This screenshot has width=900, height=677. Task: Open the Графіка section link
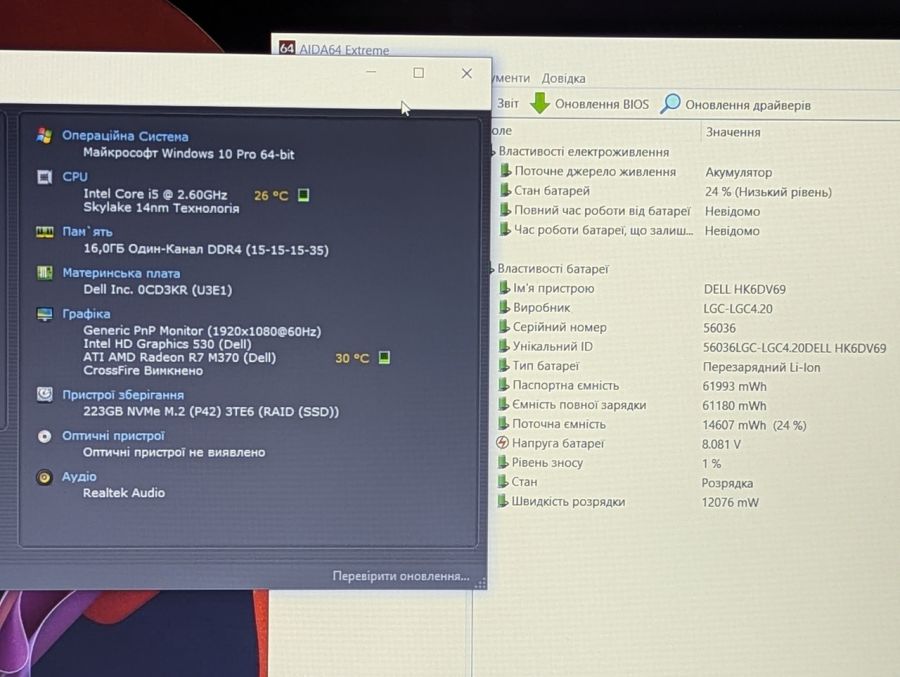click(x=86, y=314)
